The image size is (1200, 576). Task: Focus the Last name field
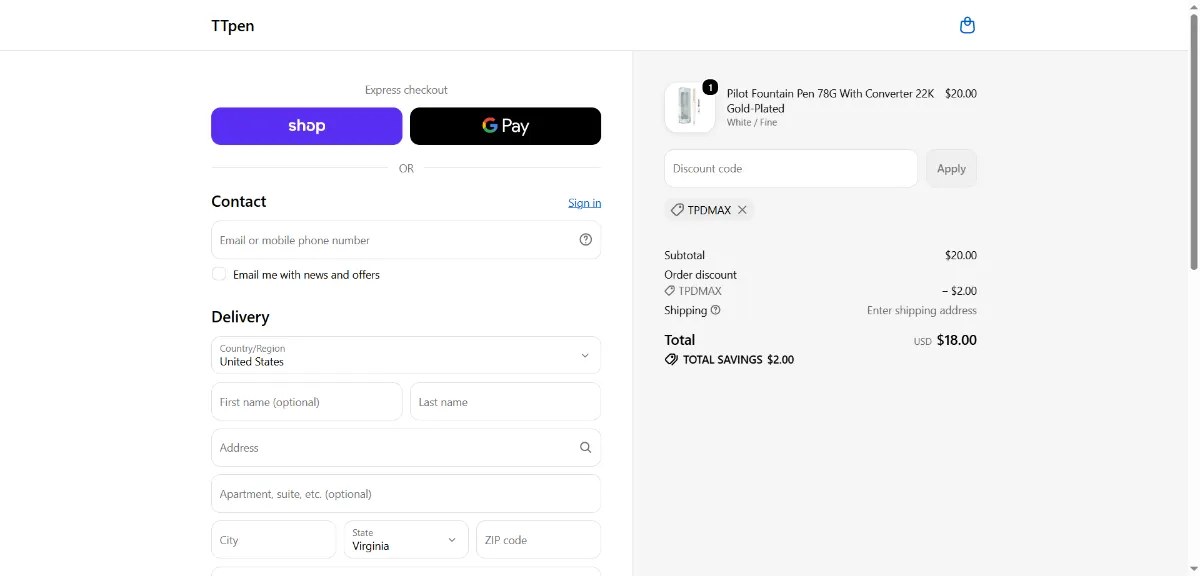pos(506,402)
